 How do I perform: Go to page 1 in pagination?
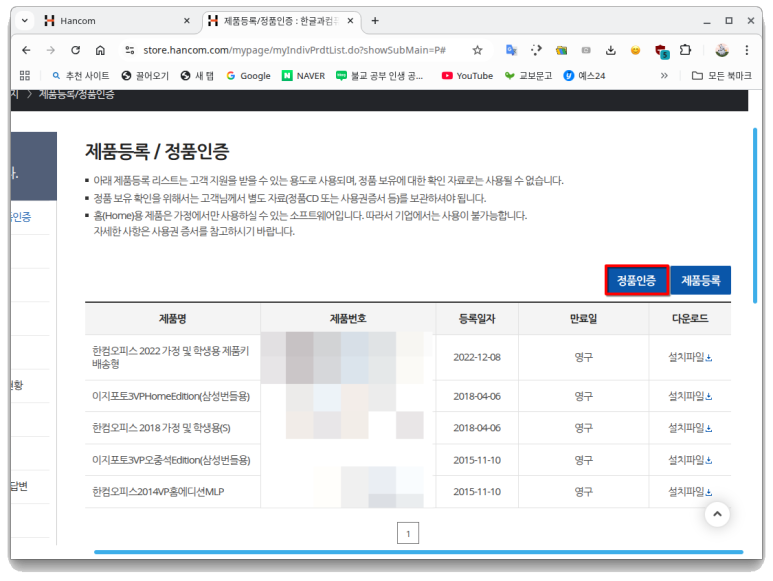[x=408, y=533]
